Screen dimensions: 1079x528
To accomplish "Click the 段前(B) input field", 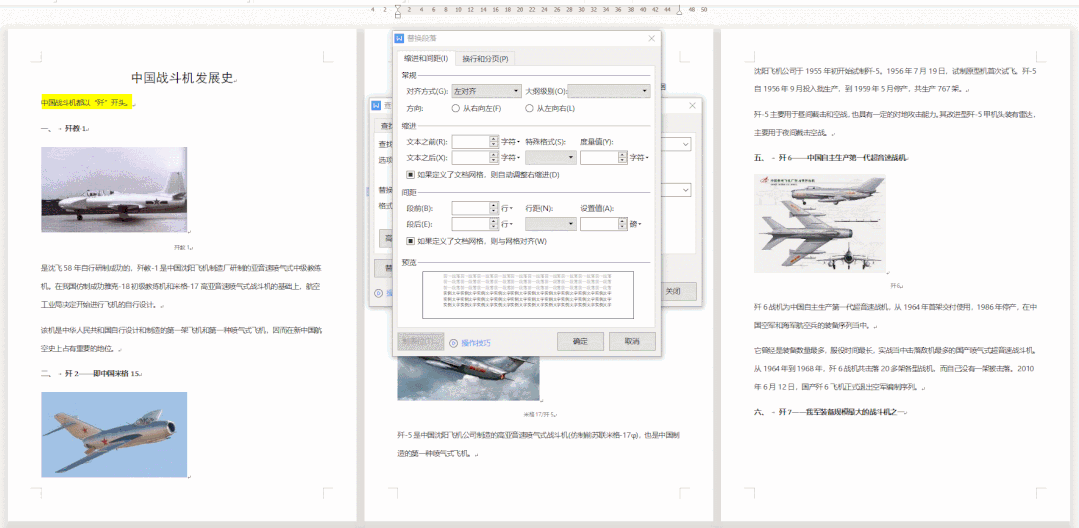I will (x=471, y=207).
